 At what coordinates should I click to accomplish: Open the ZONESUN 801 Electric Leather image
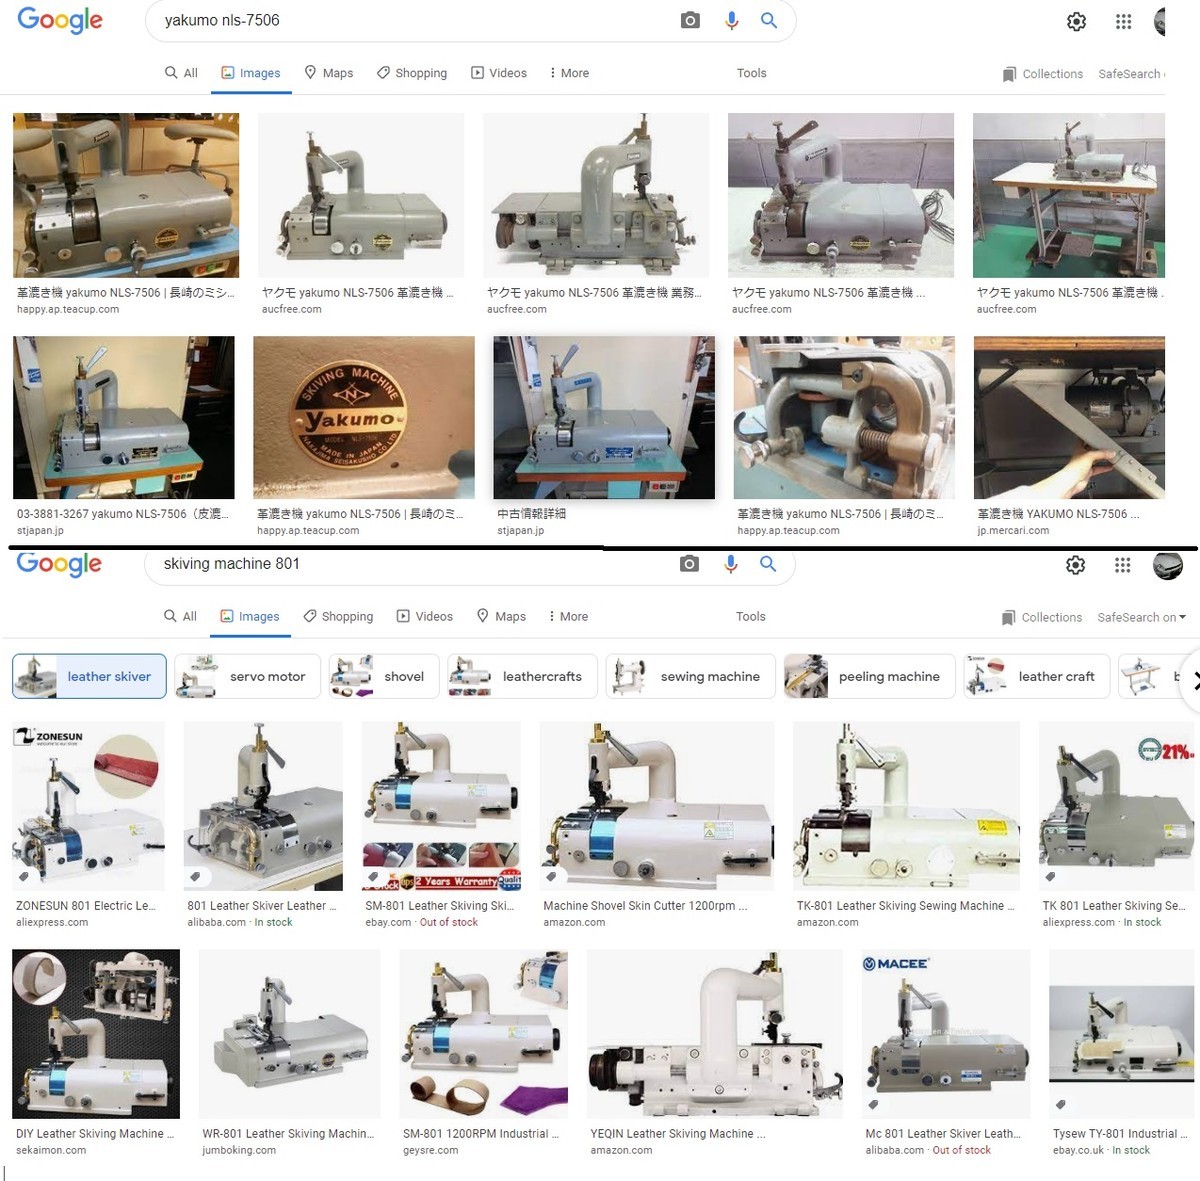click(88, 806)
